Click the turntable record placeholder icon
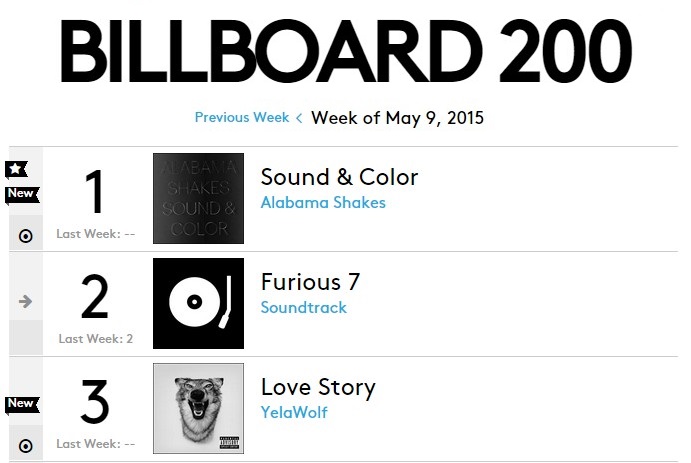691x463 pixels. 198,304
